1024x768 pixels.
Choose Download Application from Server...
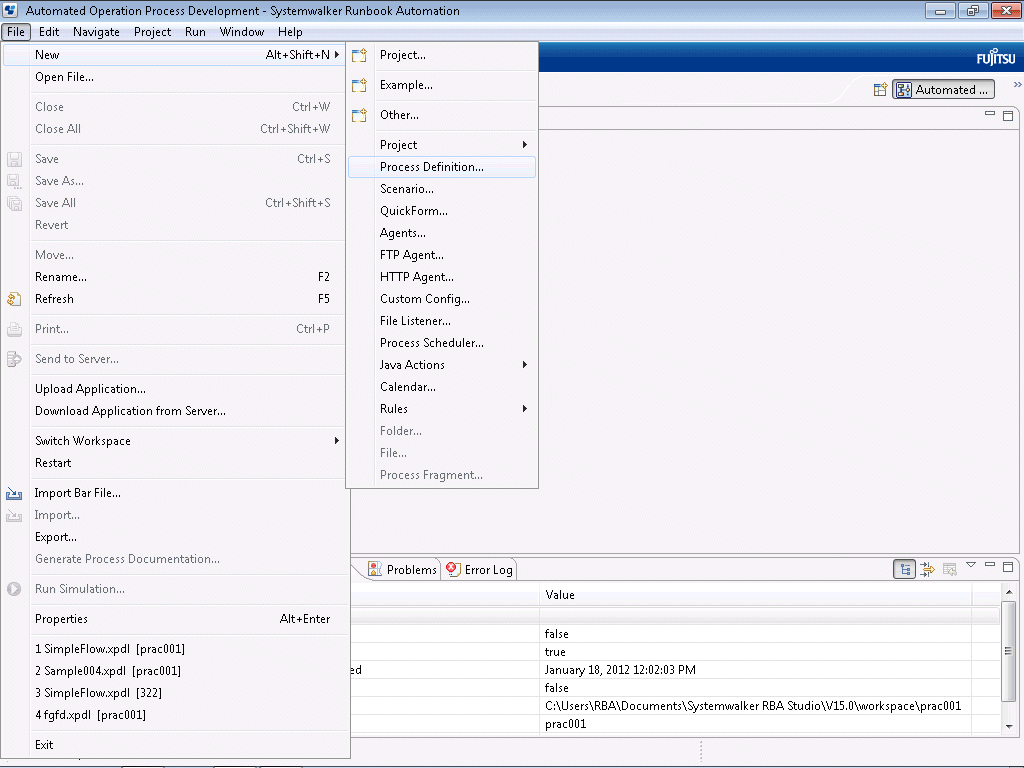pos(174,411)
